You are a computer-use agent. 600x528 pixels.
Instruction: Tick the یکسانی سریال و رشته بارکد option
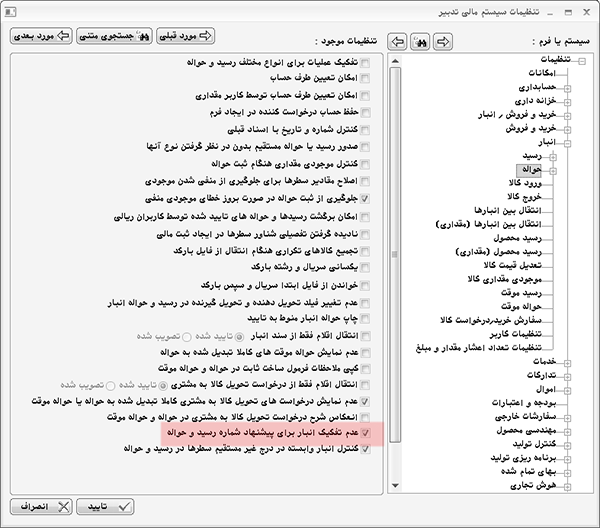click(364, 270)
